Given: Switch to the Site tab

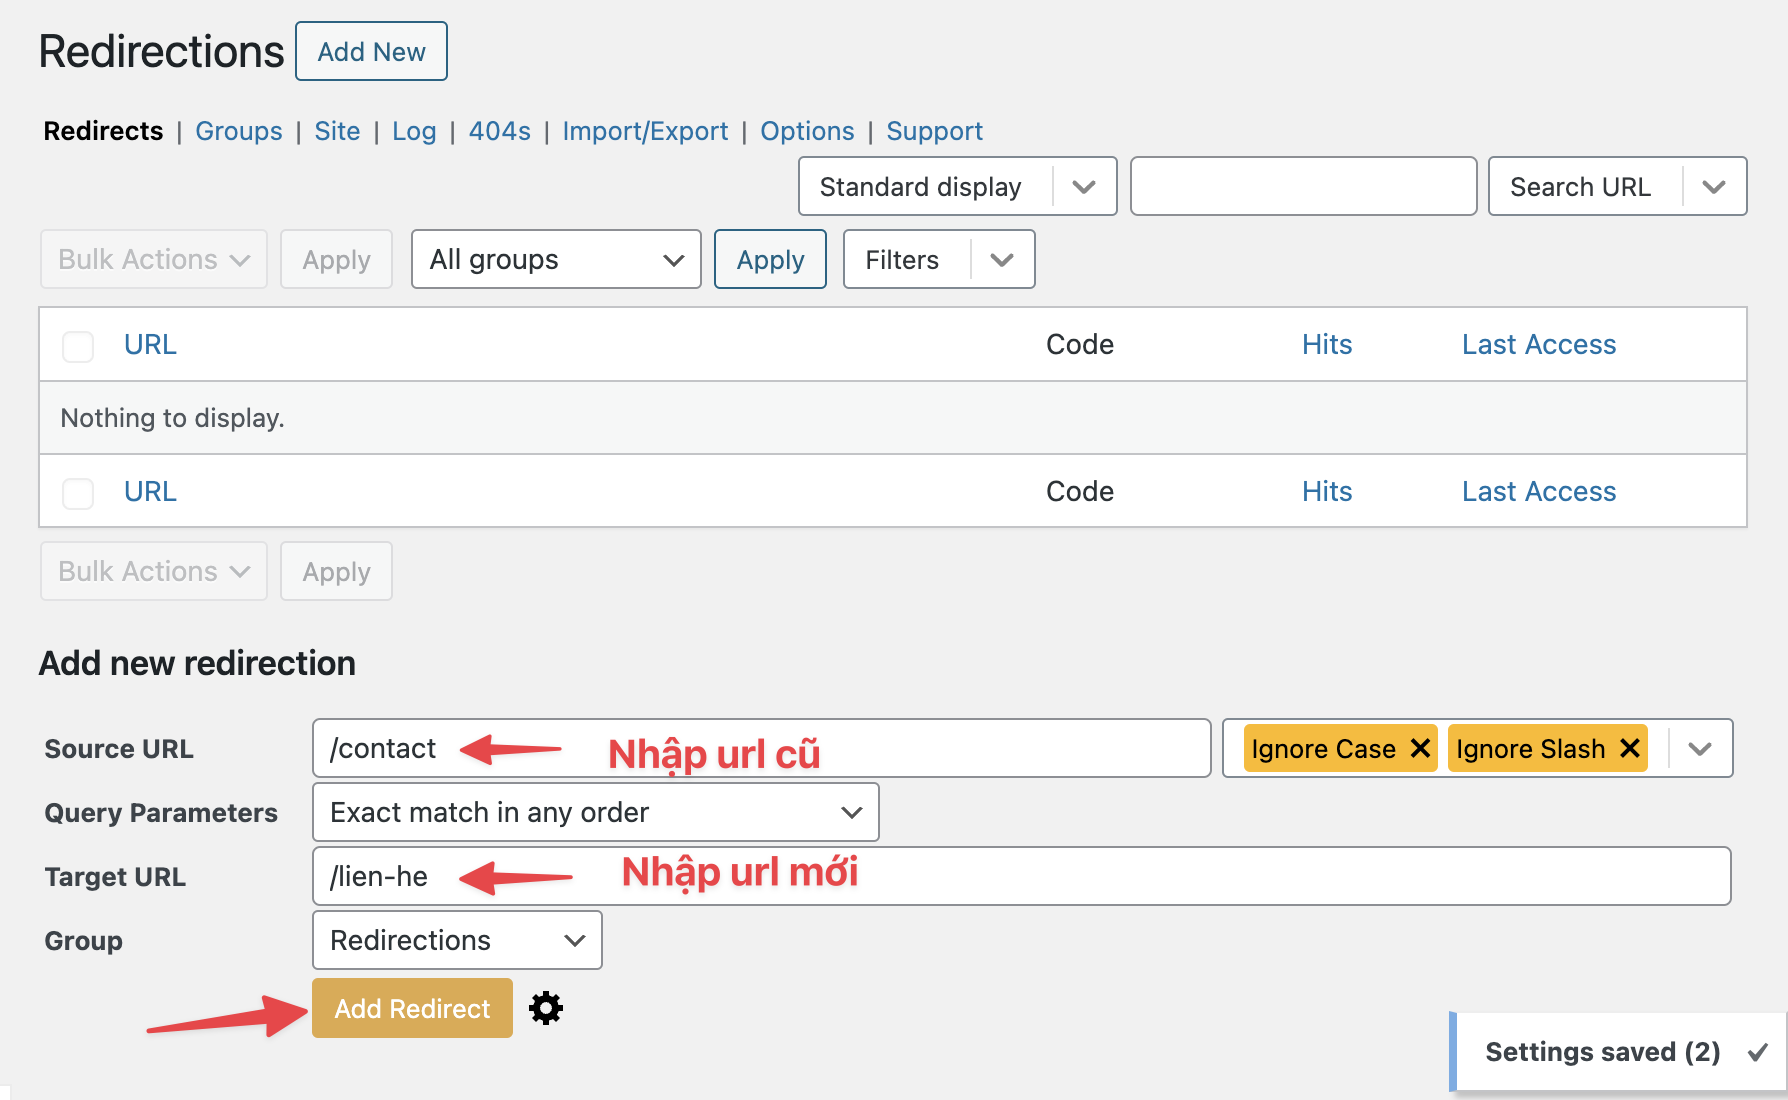Looking at the screenshot, I should [337, 131].
